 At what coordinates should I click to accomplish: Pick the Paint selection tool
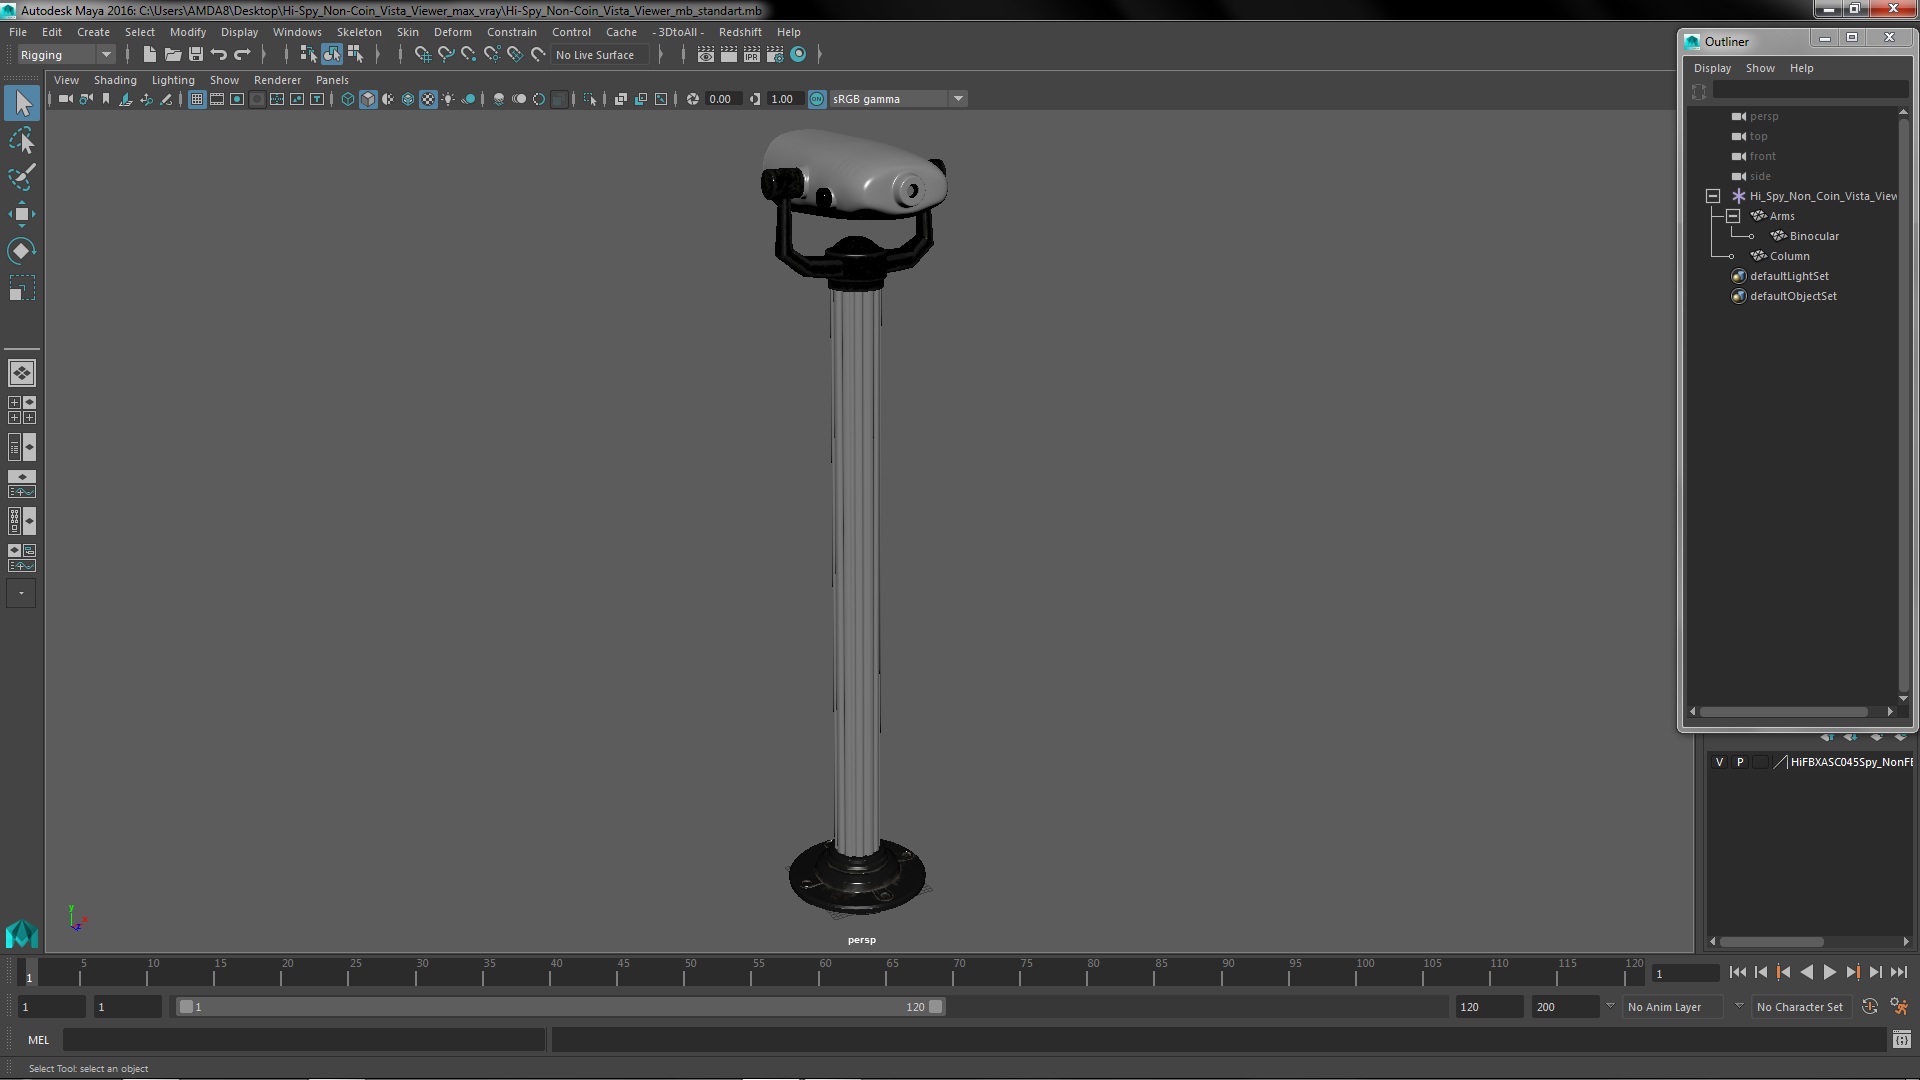tap(22, 177)
